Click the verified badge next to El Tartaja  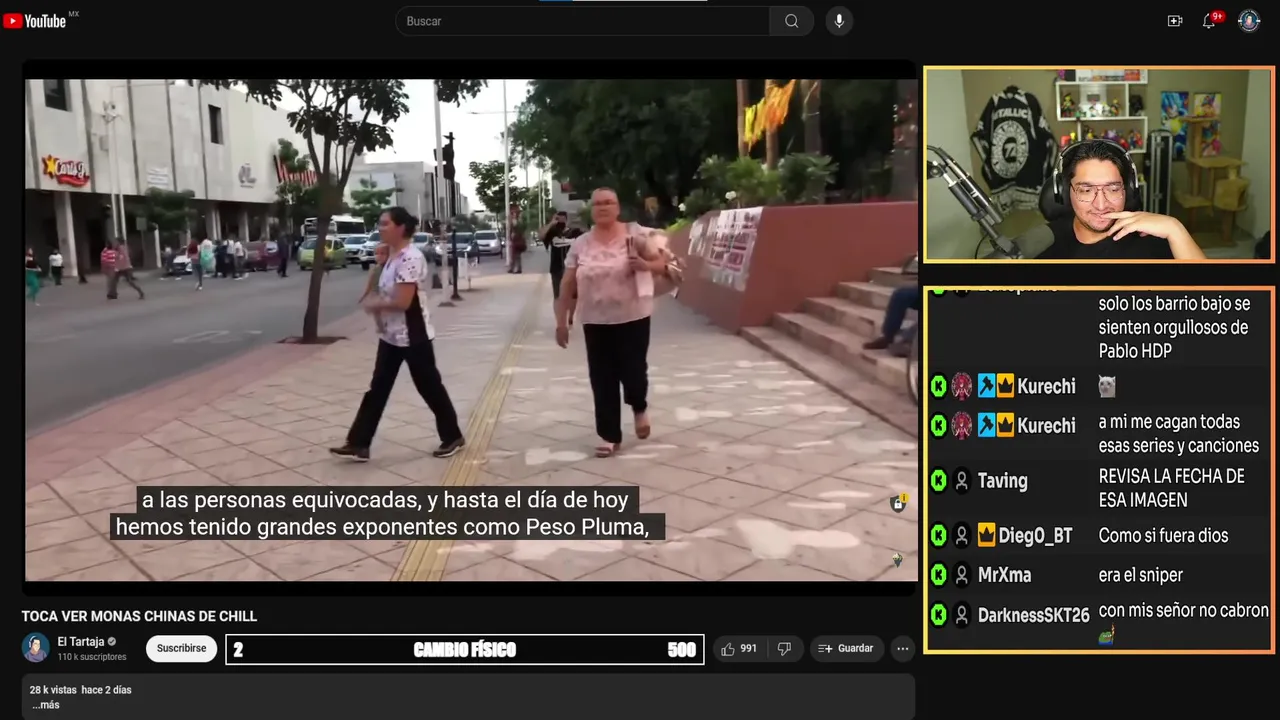click(112, 642)
